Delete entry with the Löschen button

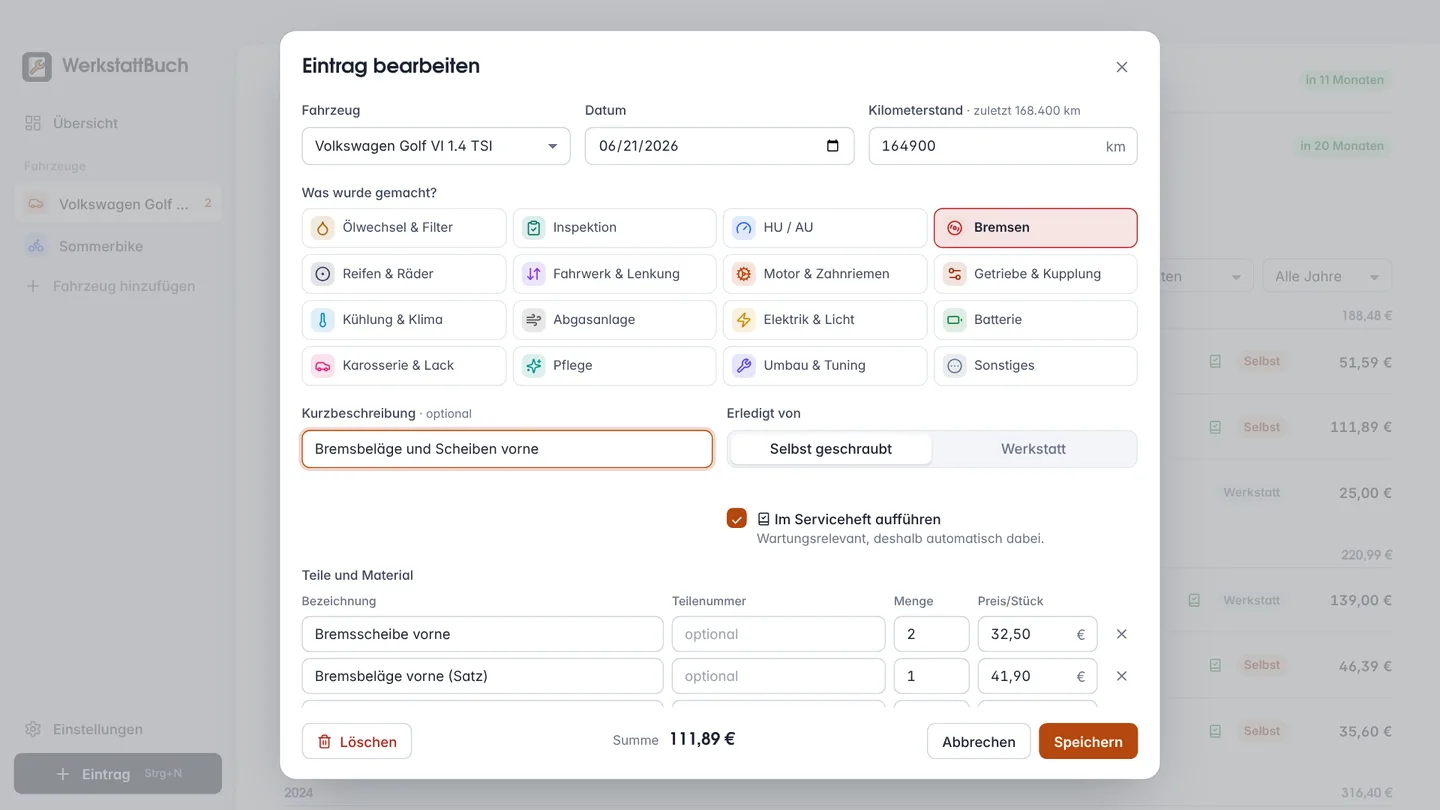point(357,741)
